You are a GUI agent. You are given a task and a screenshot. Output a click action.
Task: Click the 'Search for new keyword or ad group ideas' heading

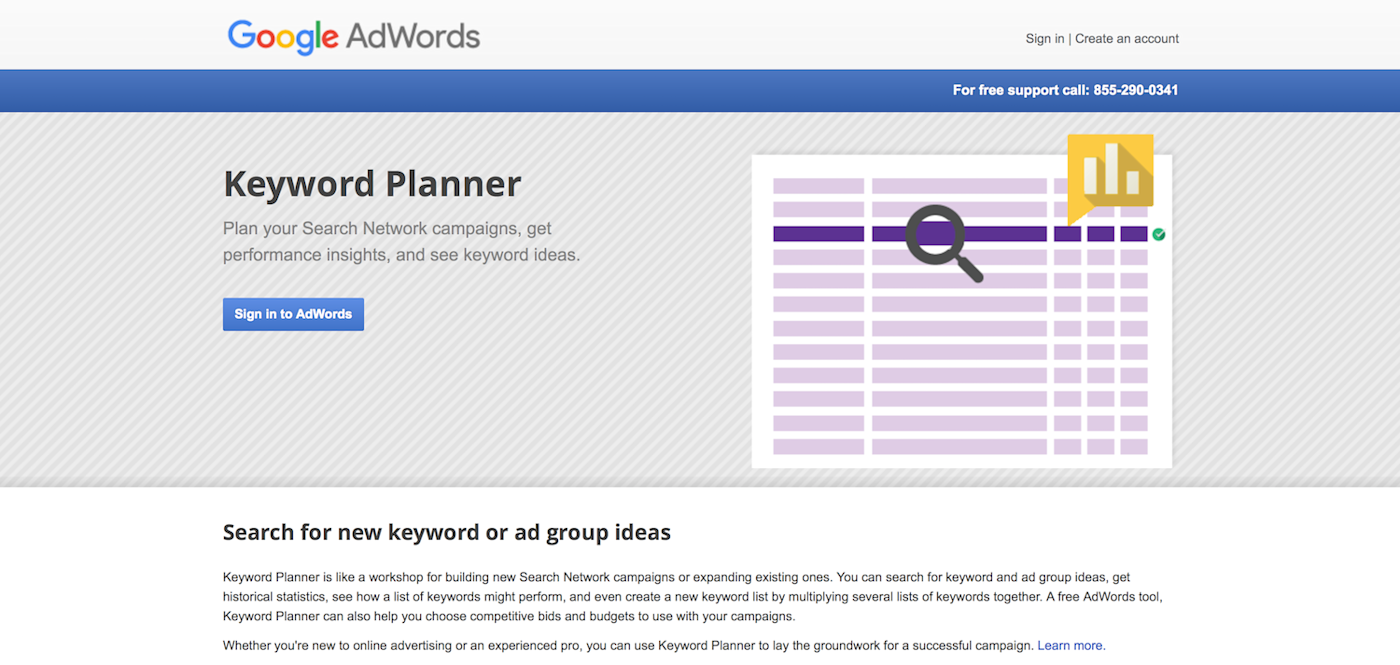coord(447,532)
